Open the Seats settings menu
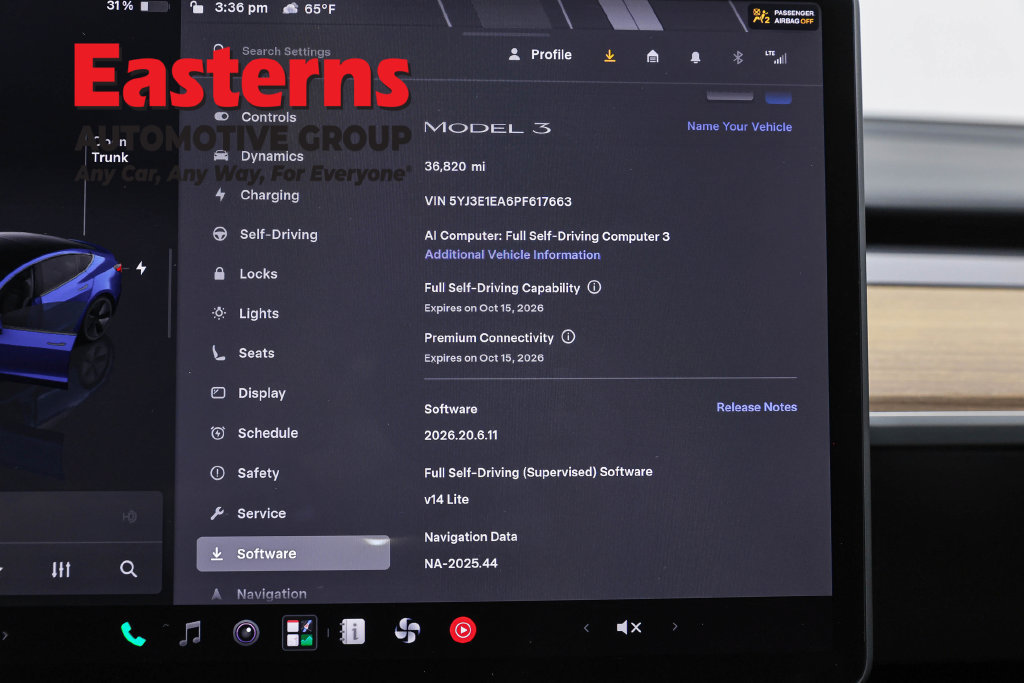1024x683 pixels. (x=243, y=353)
